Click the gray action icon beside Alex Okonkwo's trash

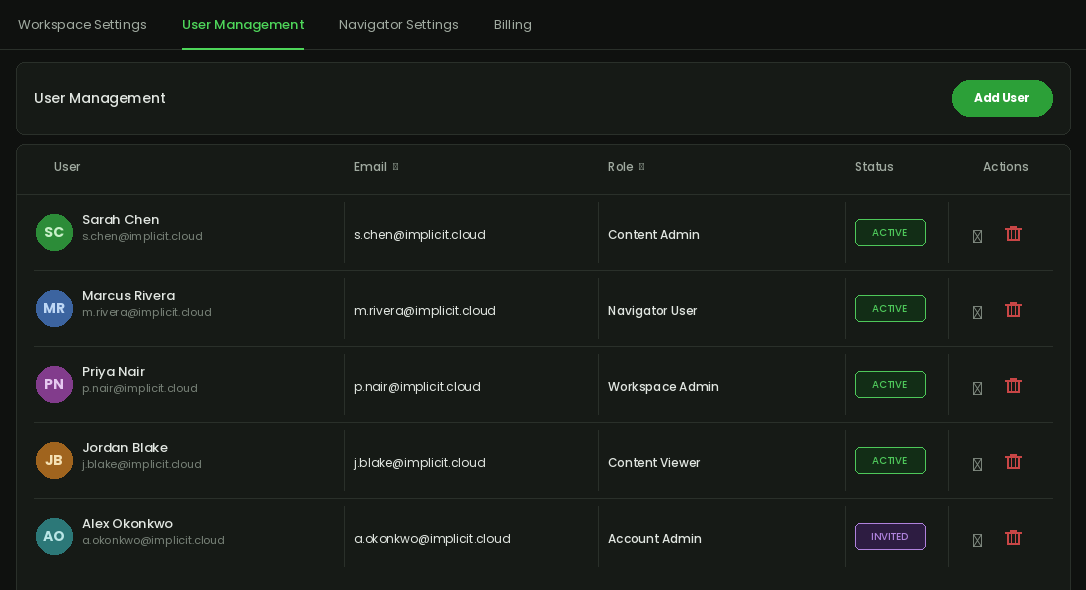(x=977, y=541)
